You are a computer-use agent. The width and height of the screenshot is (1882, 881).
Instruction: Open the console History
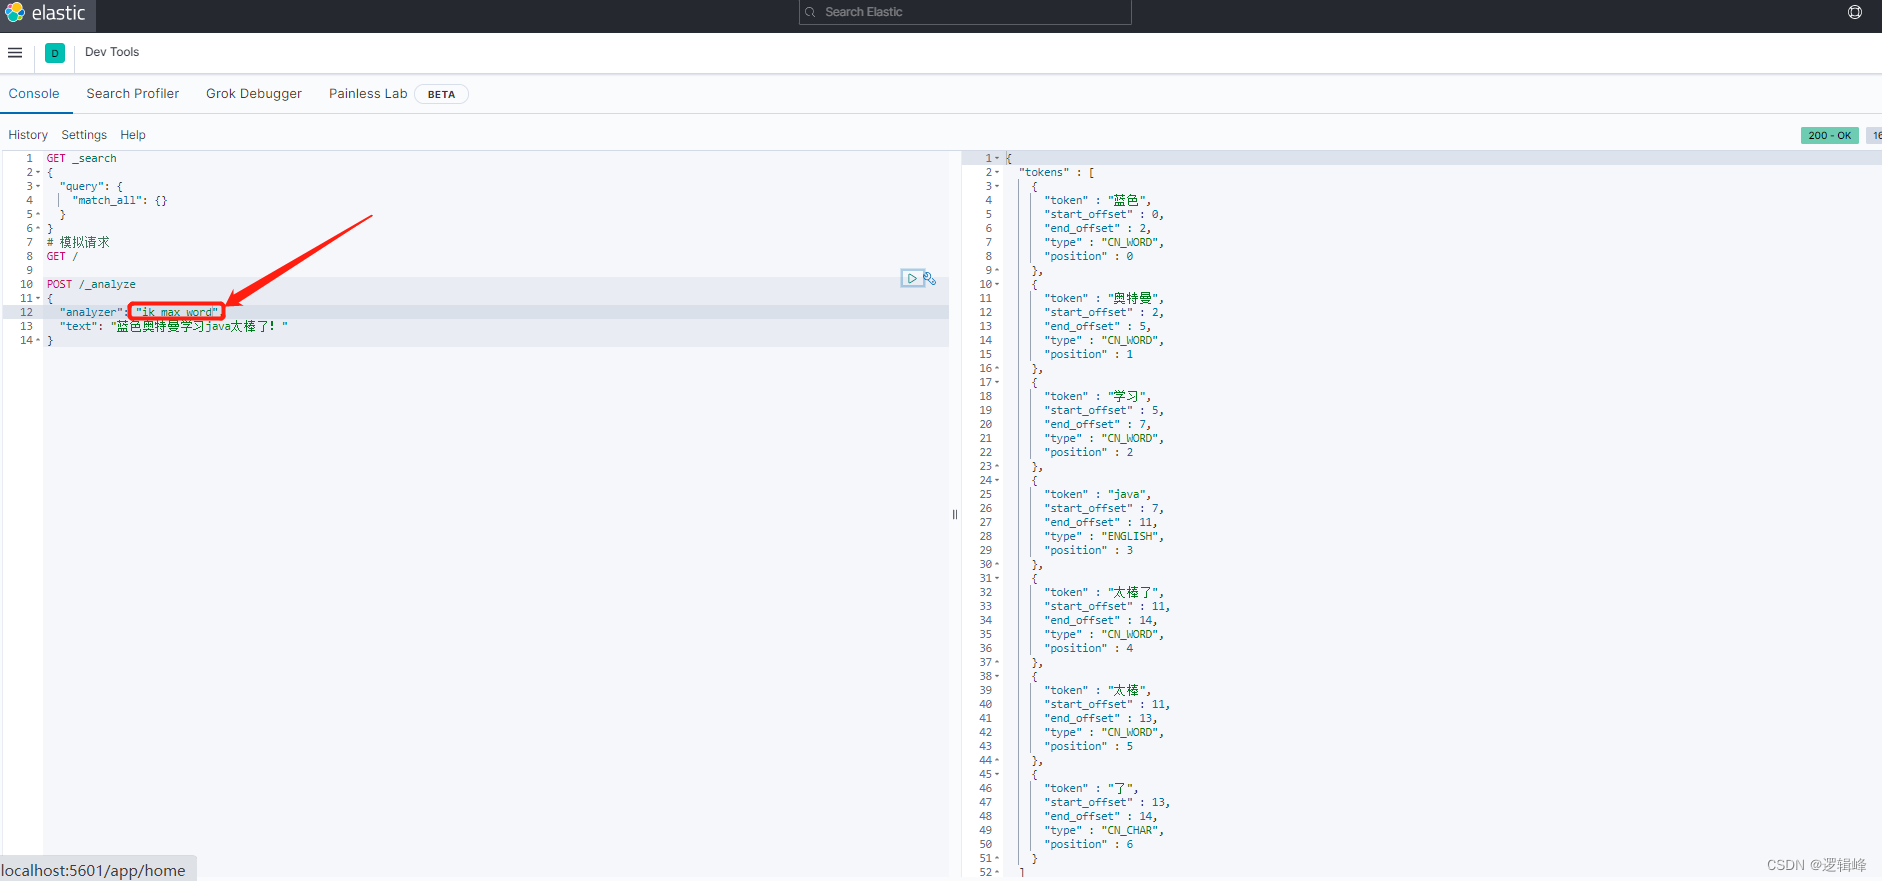pyautogui.click(x=28, y=135)
